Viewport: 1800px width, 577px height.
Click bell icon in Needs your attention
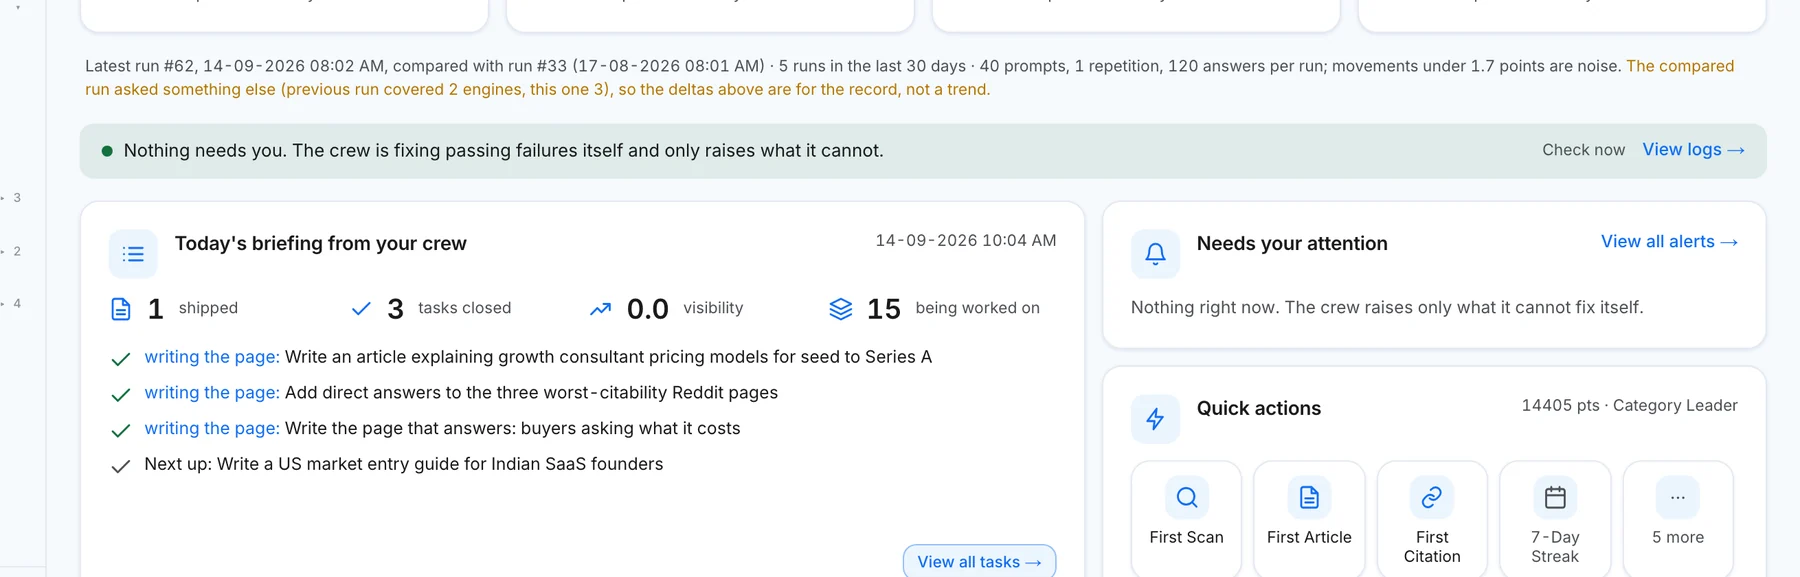pyautogui.click(x=1155, y=254)
